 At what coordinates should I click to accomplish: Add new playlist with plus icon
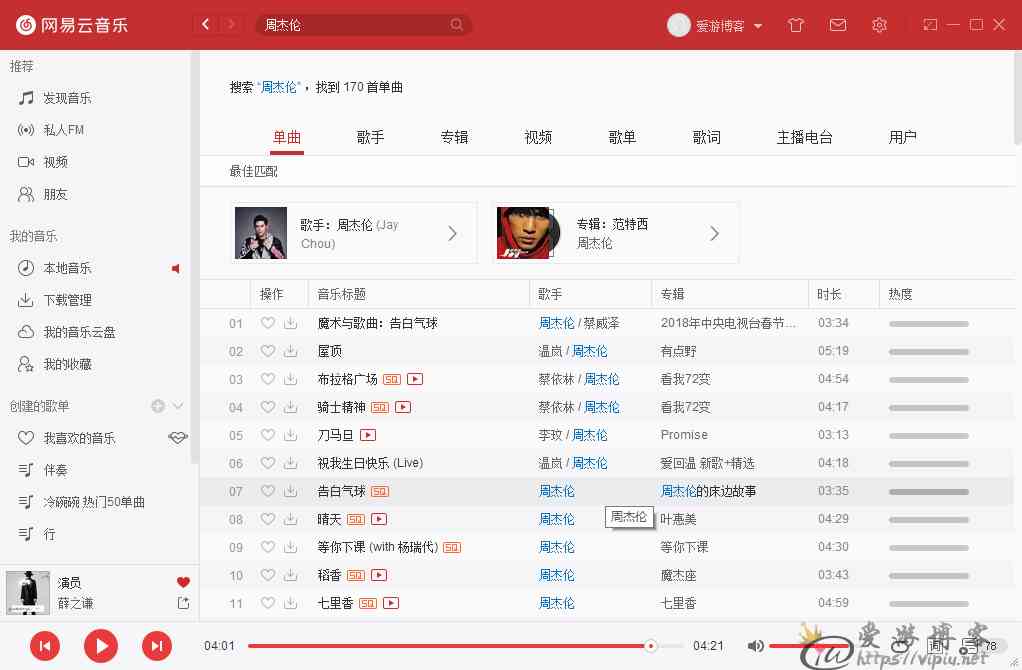(x=158, y=406)
